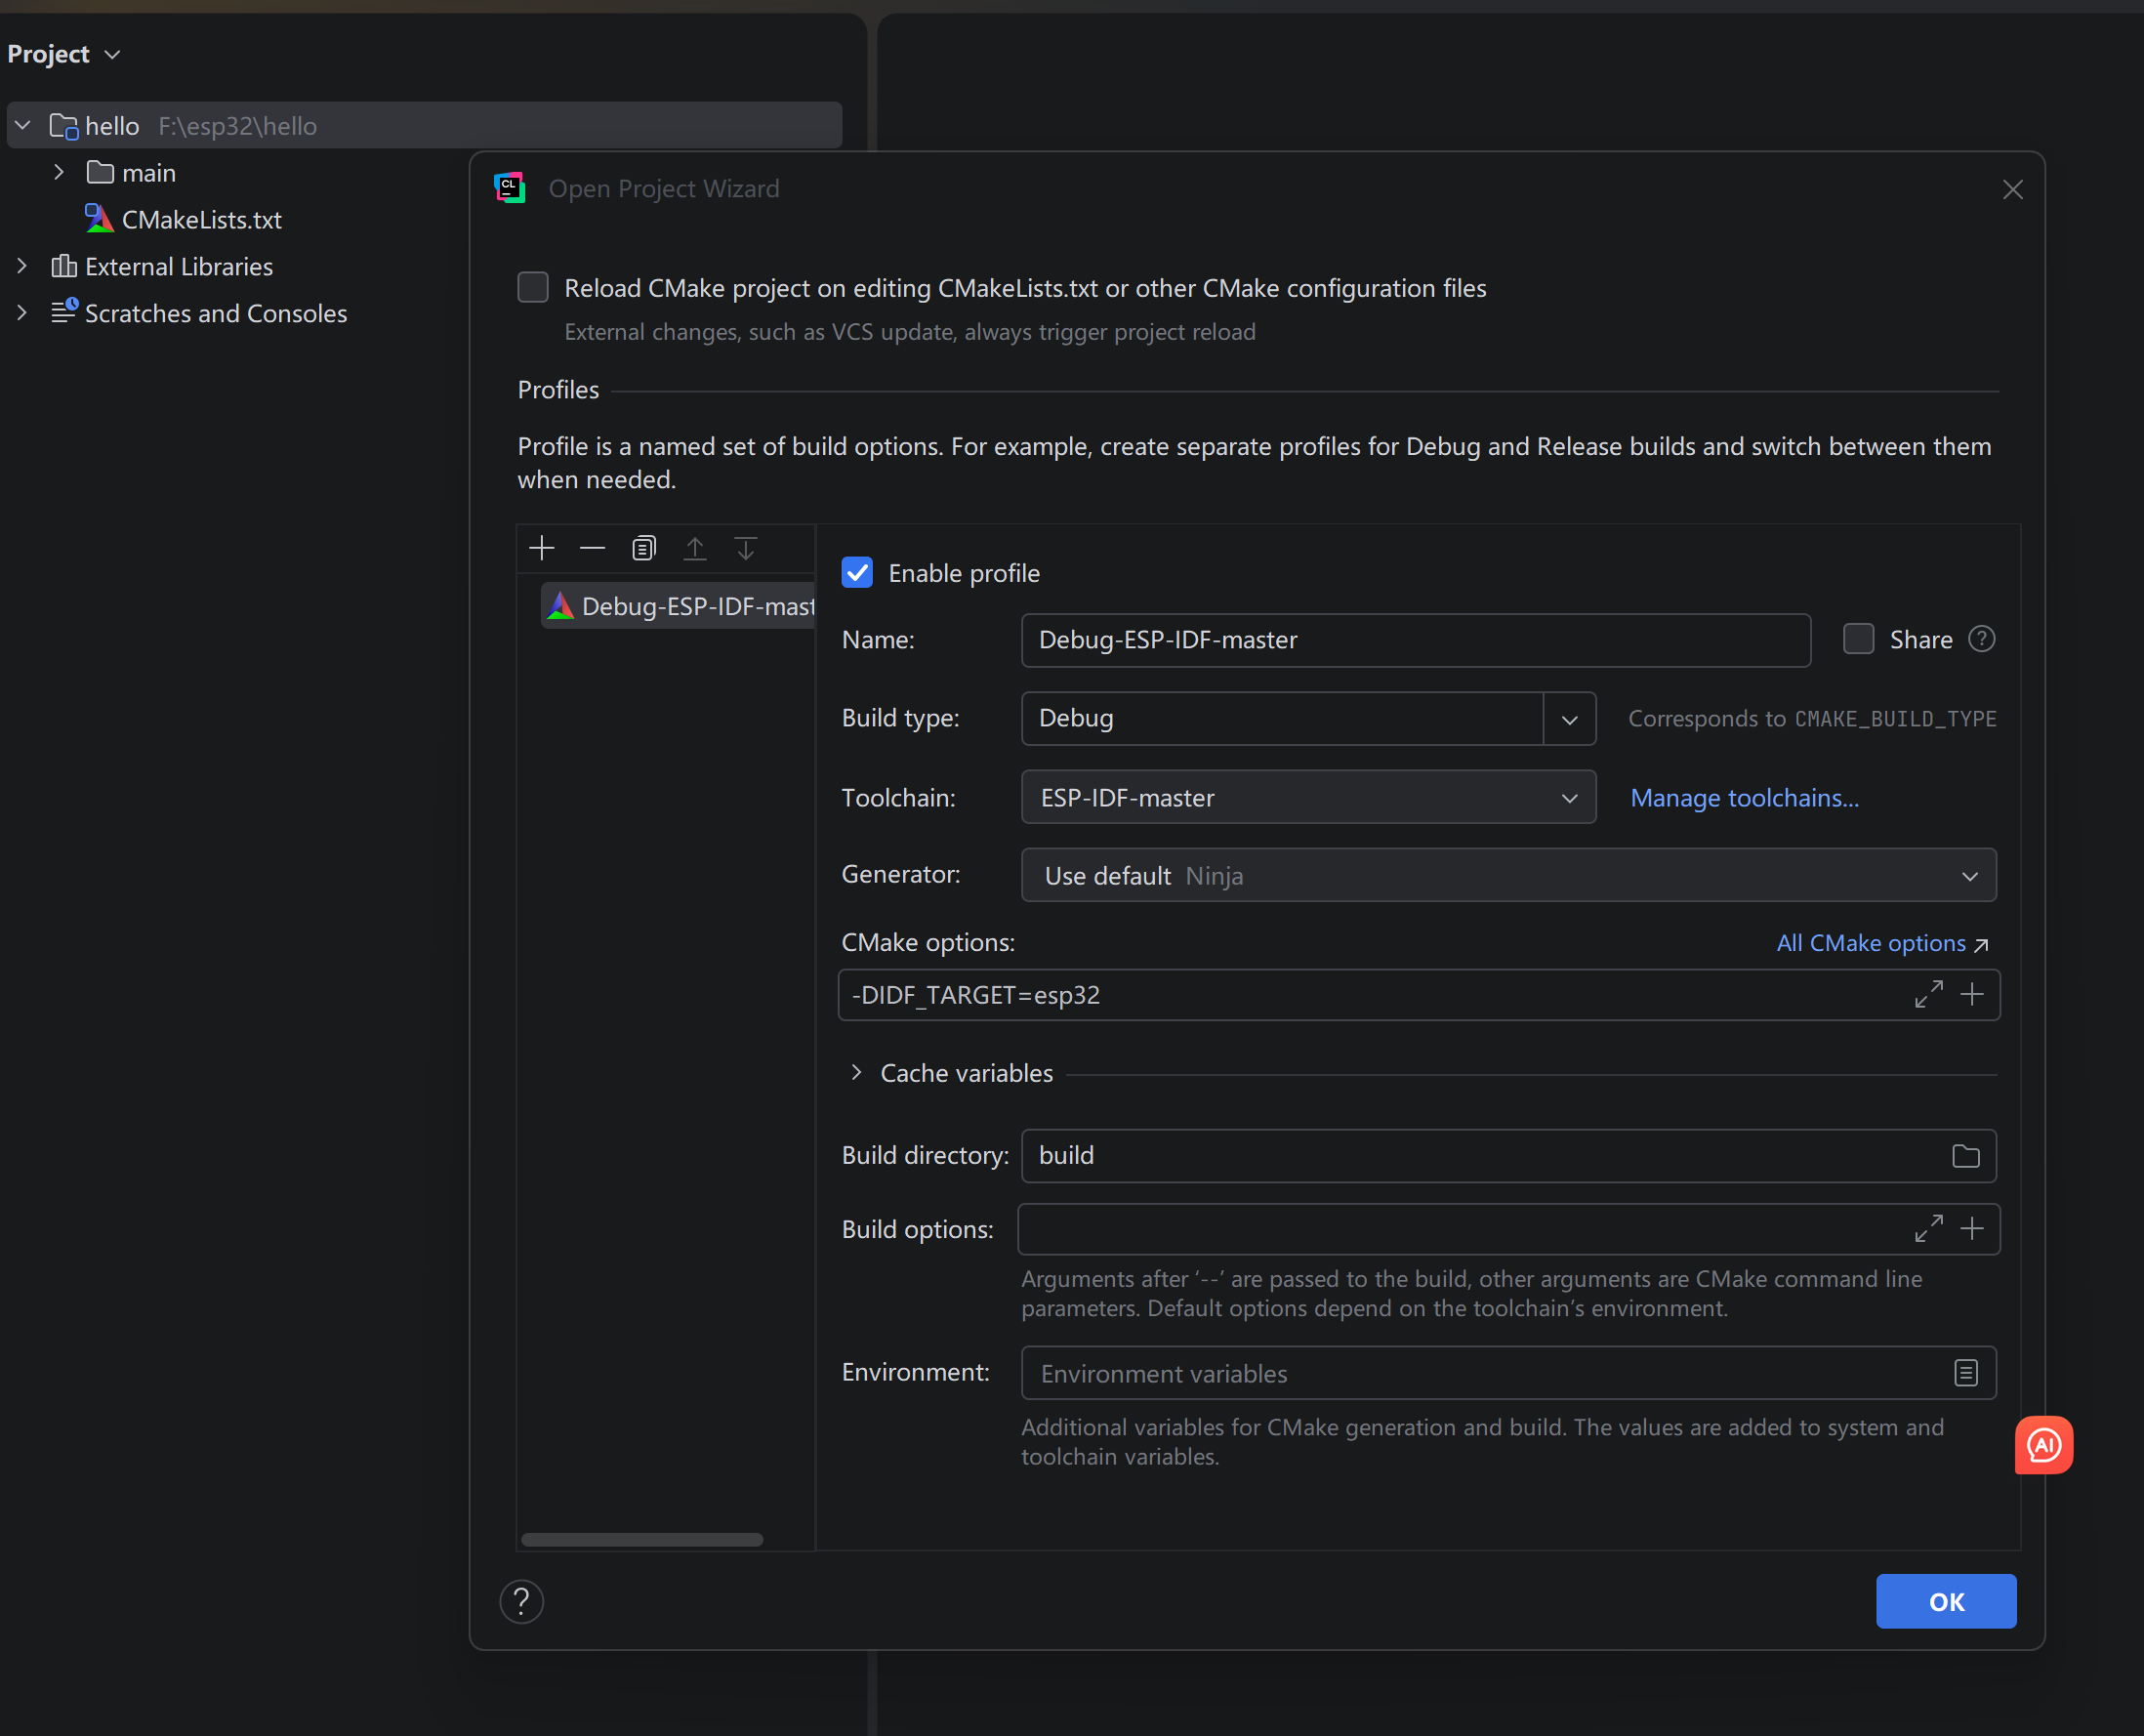
Task: Select CMakeLists.txt in project tree
Action: (201, 219)
